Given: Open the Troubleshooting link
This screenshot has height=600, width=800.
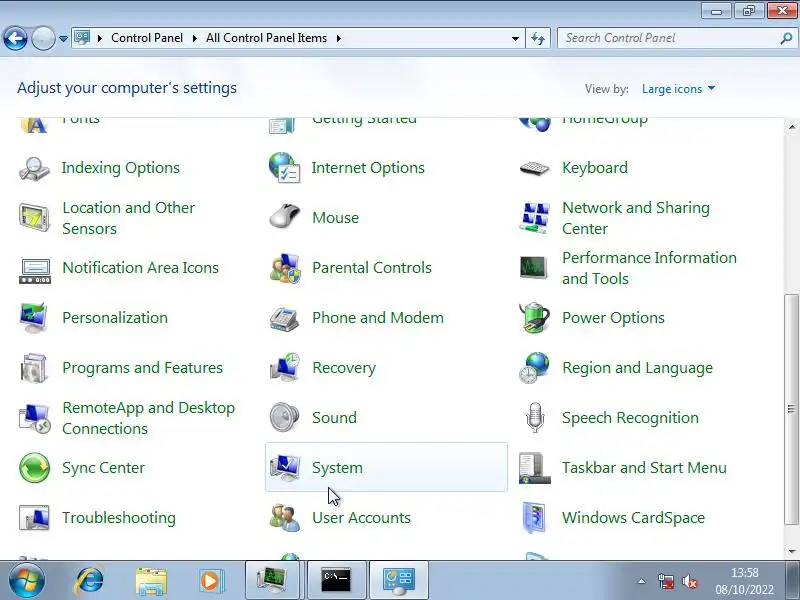Looking at the screenshot, I should (x=119, y=518).
